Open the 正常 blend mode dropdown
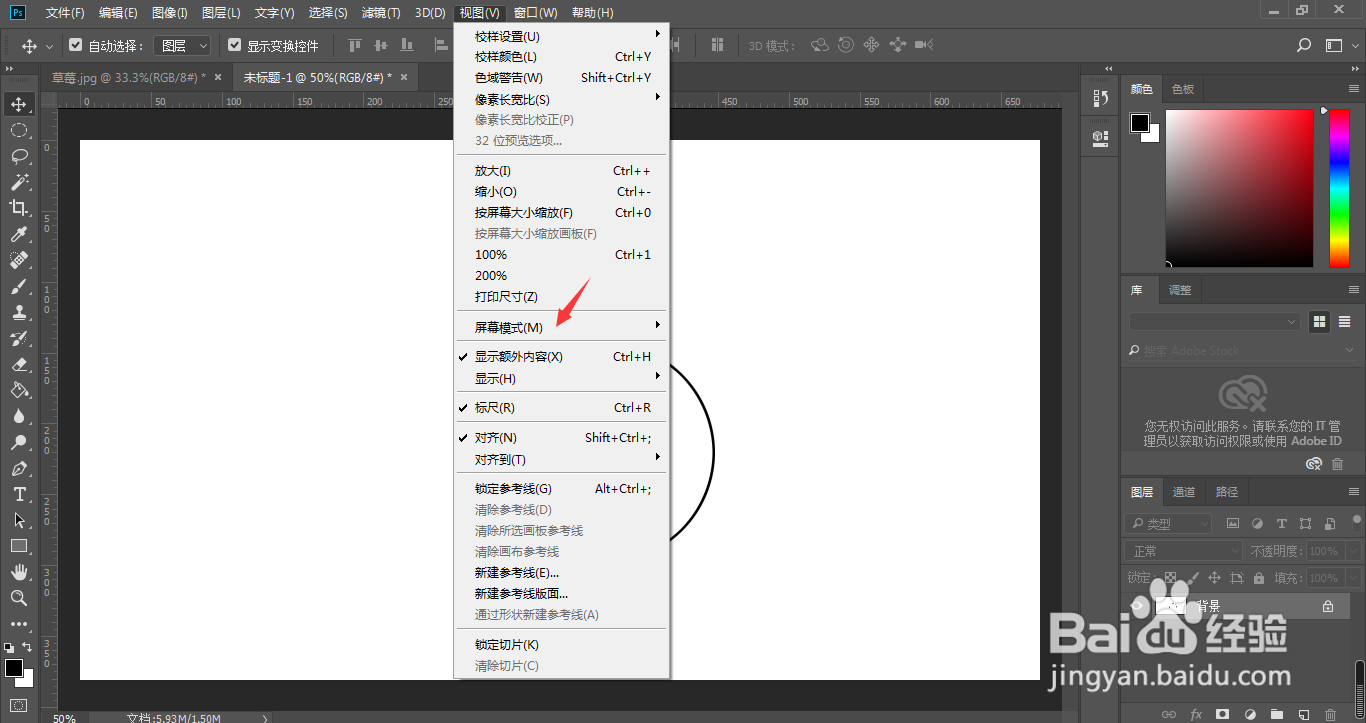Viewport: 1366px width, 723px height. (1184, 551)
